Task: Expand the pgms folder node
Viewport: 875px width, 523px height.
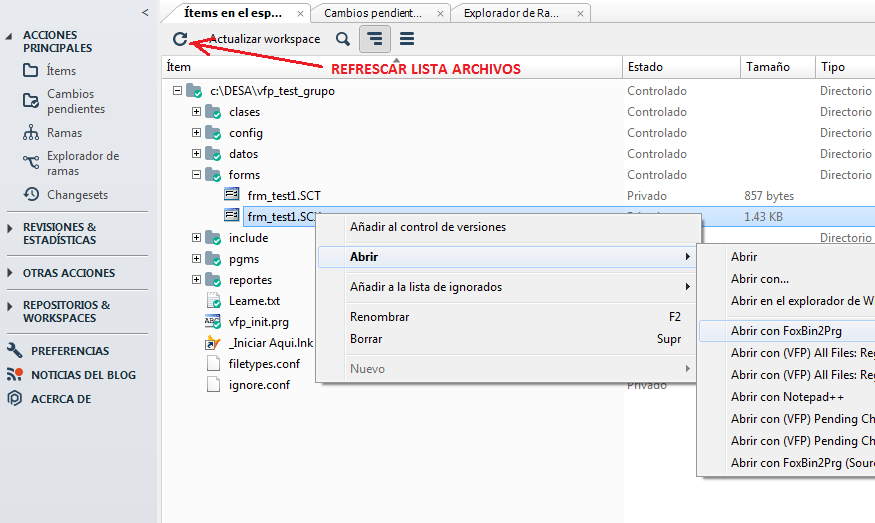Action: point(196,258)
